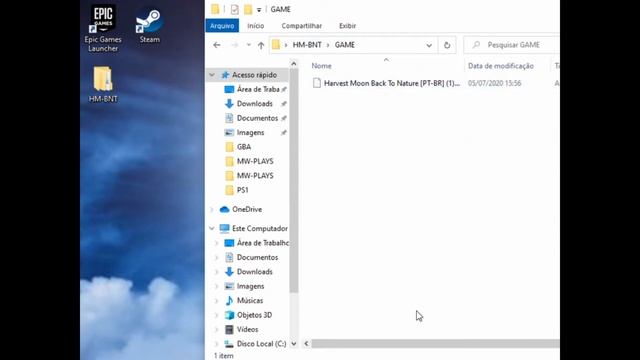Select Acesso rápido in the navigation pane
Image resolution: width=640 pixels, height=360 pixels.
254,75
